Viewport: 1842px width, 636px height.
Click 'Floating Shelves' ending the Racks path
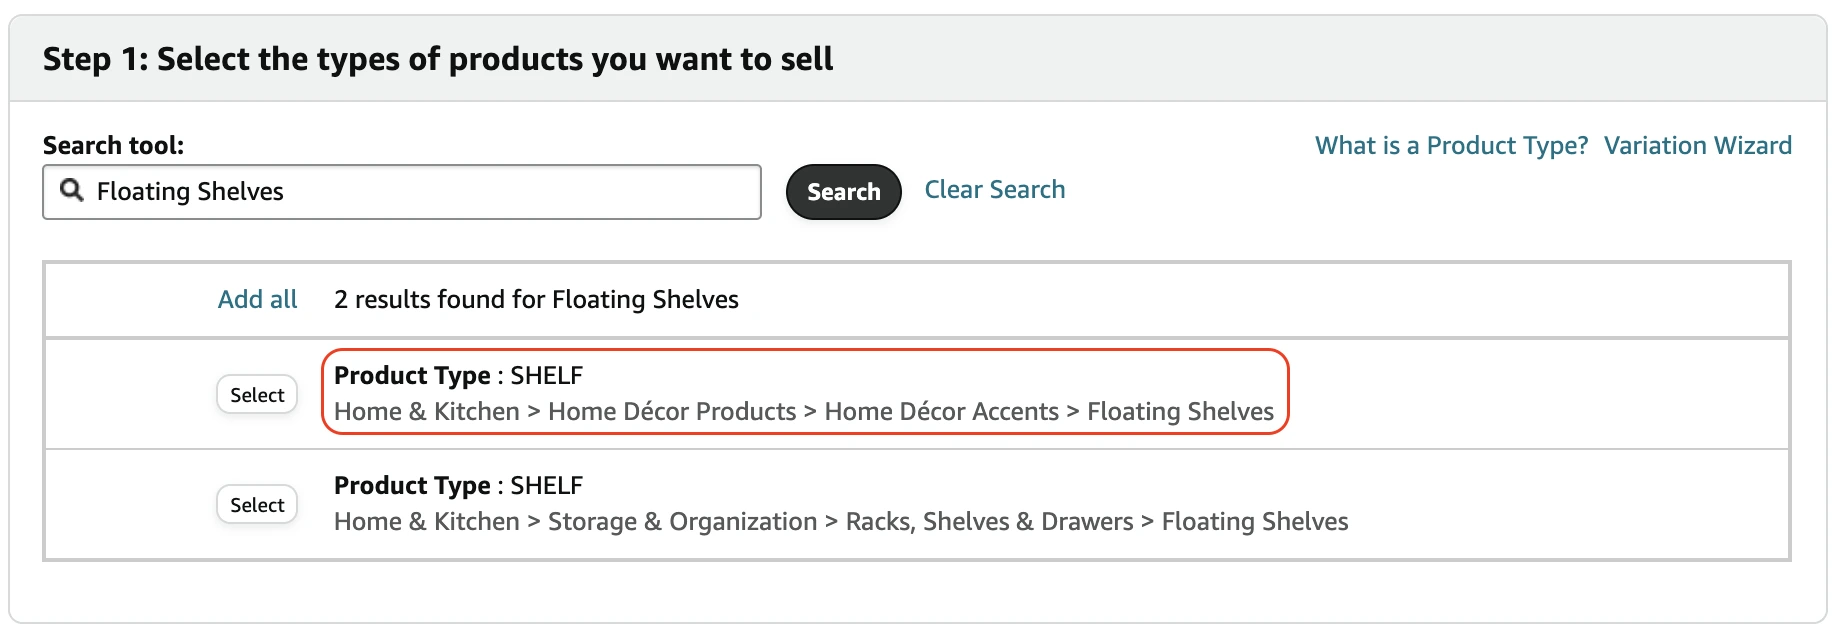[1254, 522]
